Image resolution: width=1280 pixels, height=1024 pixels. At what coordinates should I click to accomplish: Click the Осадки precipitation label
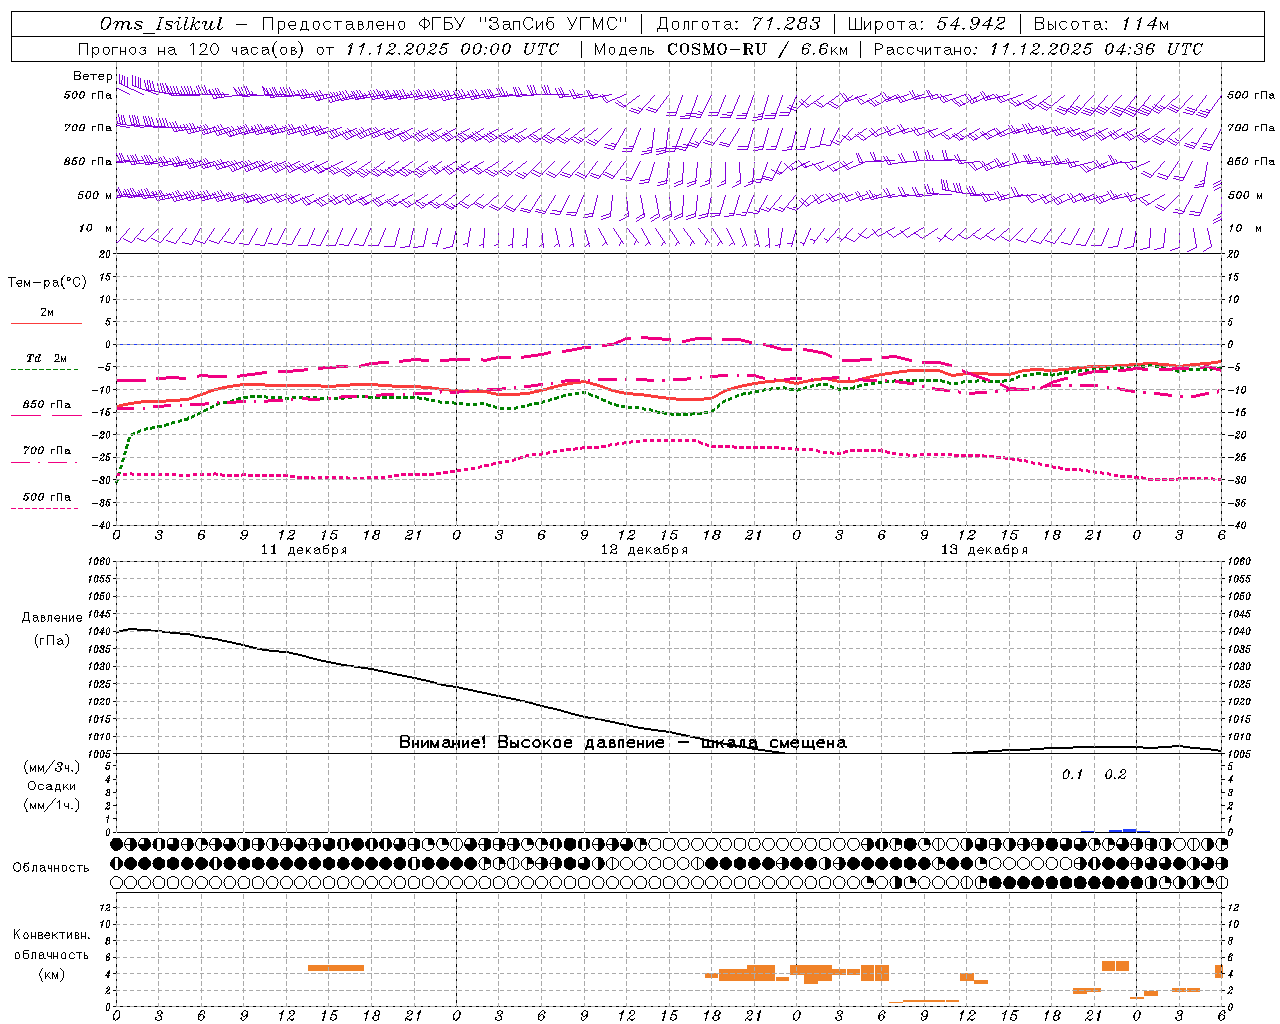point(51,786)
